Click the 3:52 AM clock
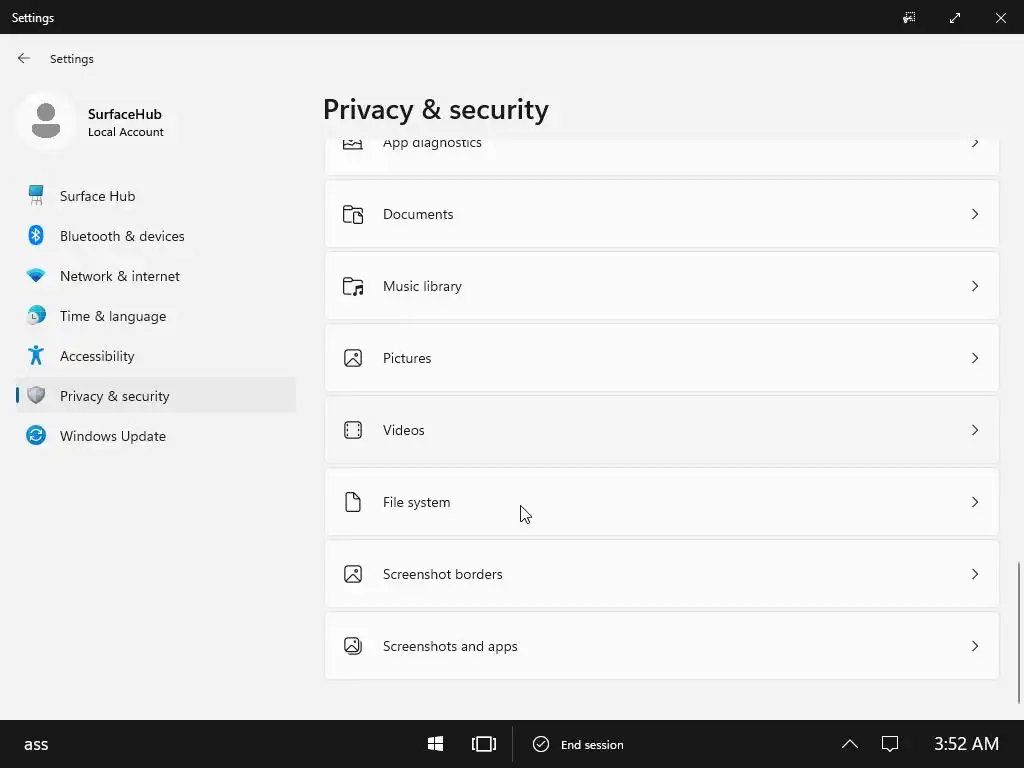The width and height of the screenshot is (1024, 768). coord(966,744)
